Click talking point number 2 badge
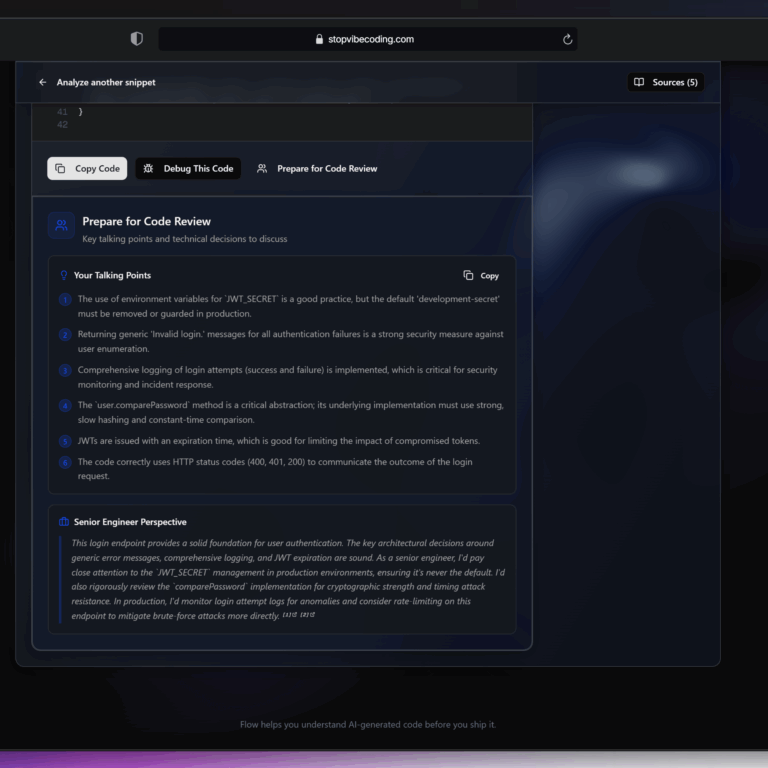 point(65,335)
